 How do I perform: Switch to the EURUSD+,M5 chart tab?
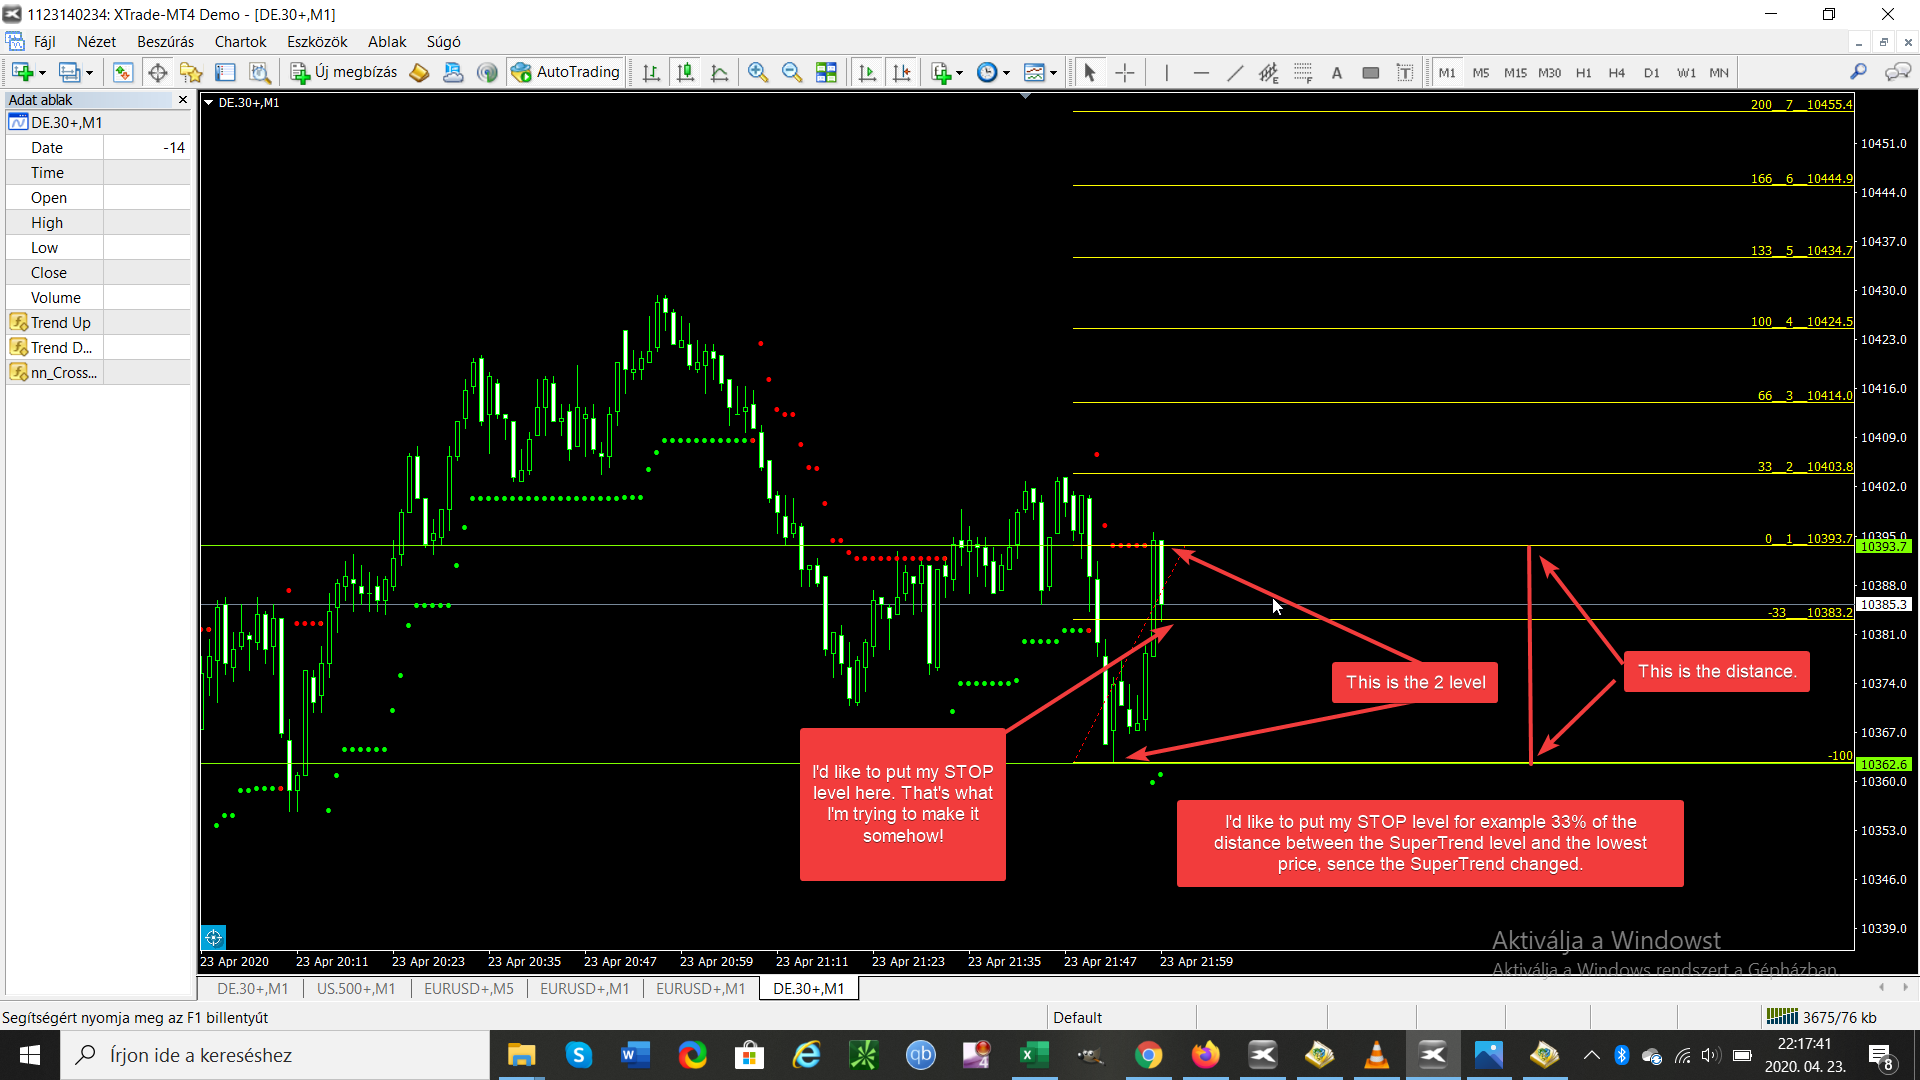point(469,989)
